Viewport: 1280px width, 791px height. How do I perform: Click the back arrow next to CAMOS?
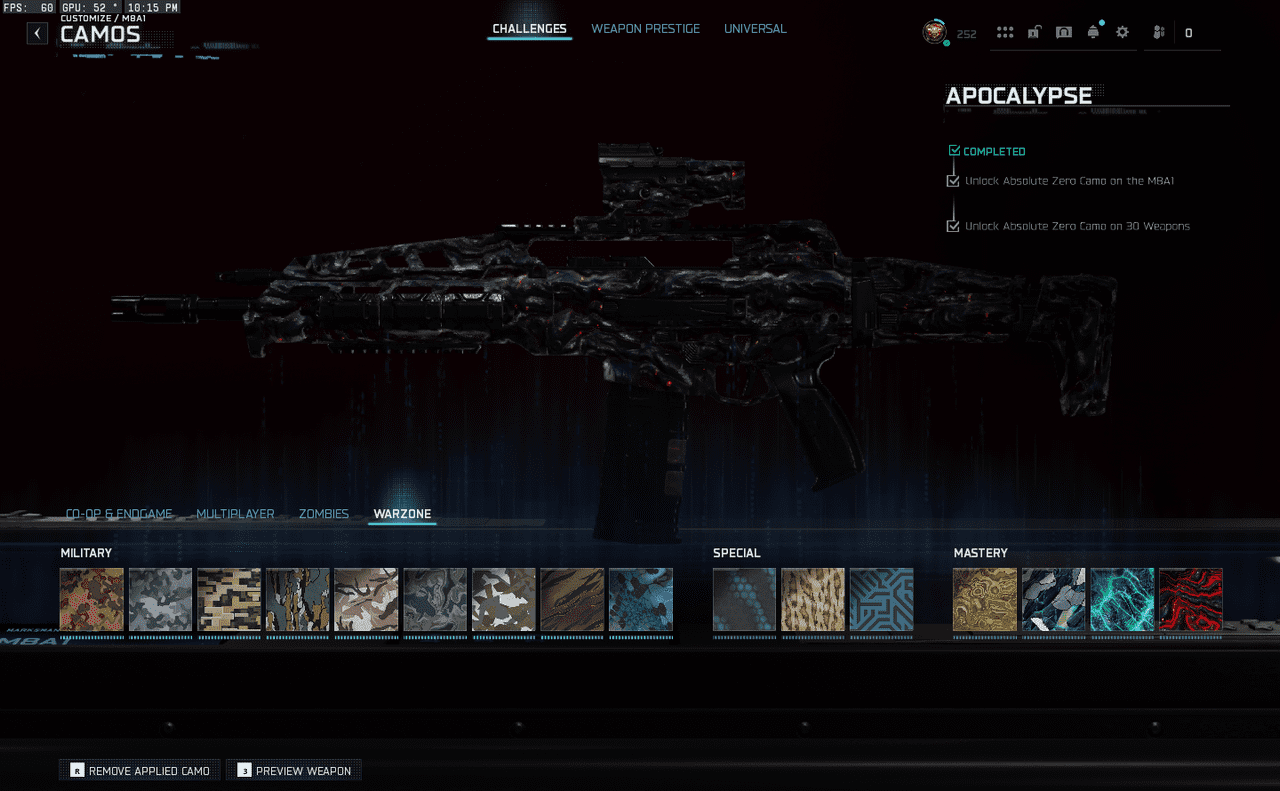(x=37, y=33)
